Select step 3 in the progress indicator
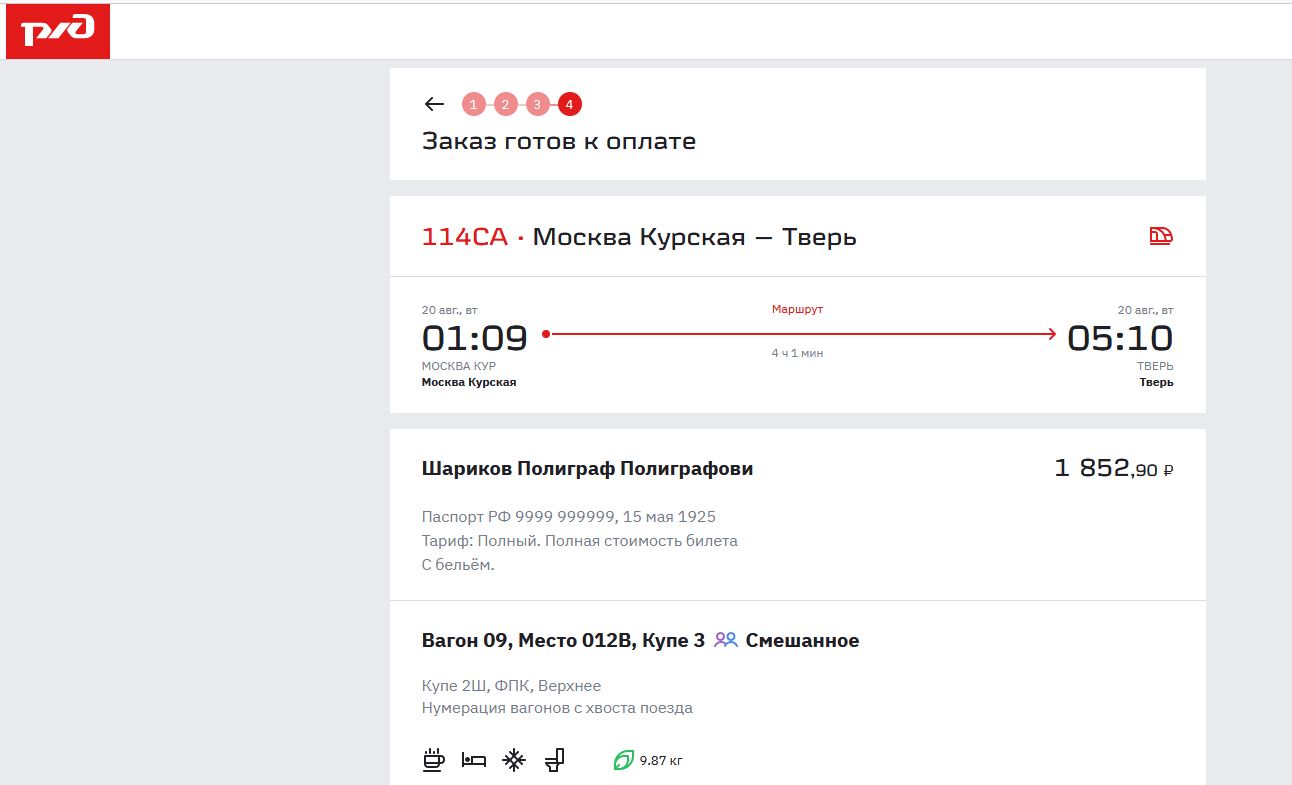 coord(537,104)
